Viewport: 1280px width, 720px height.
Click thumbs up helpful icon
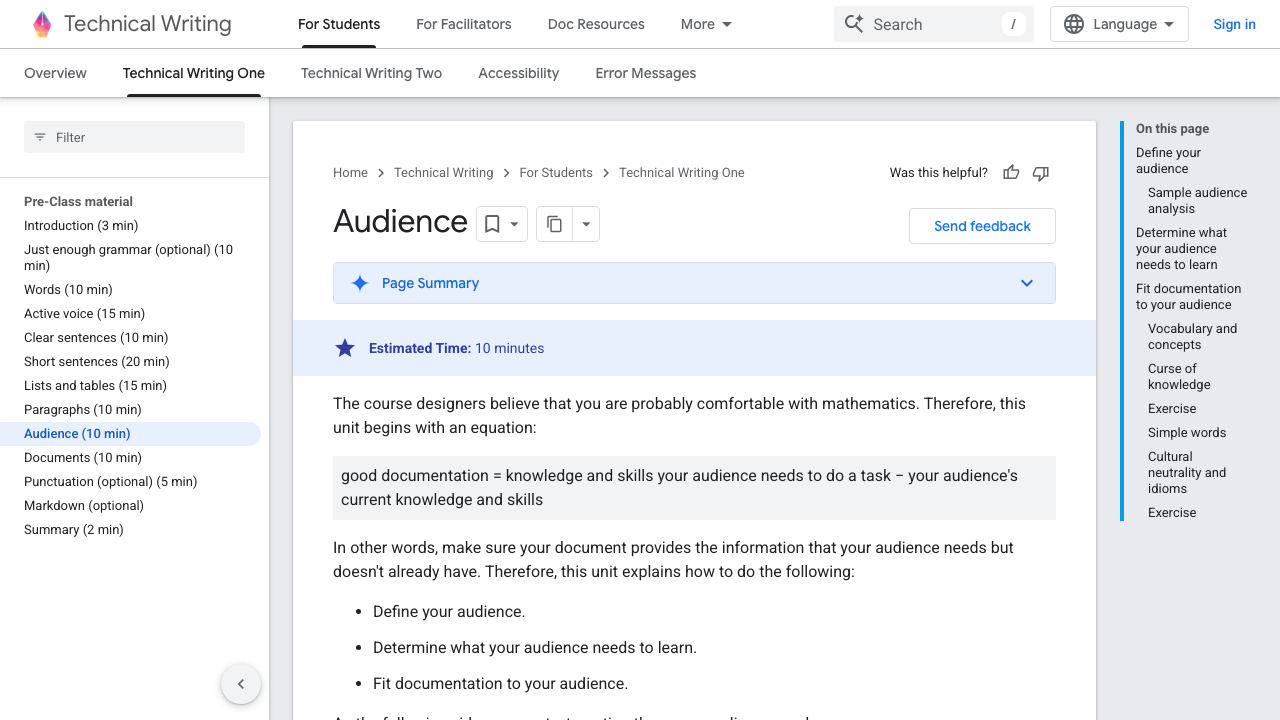pos(1011,173)
